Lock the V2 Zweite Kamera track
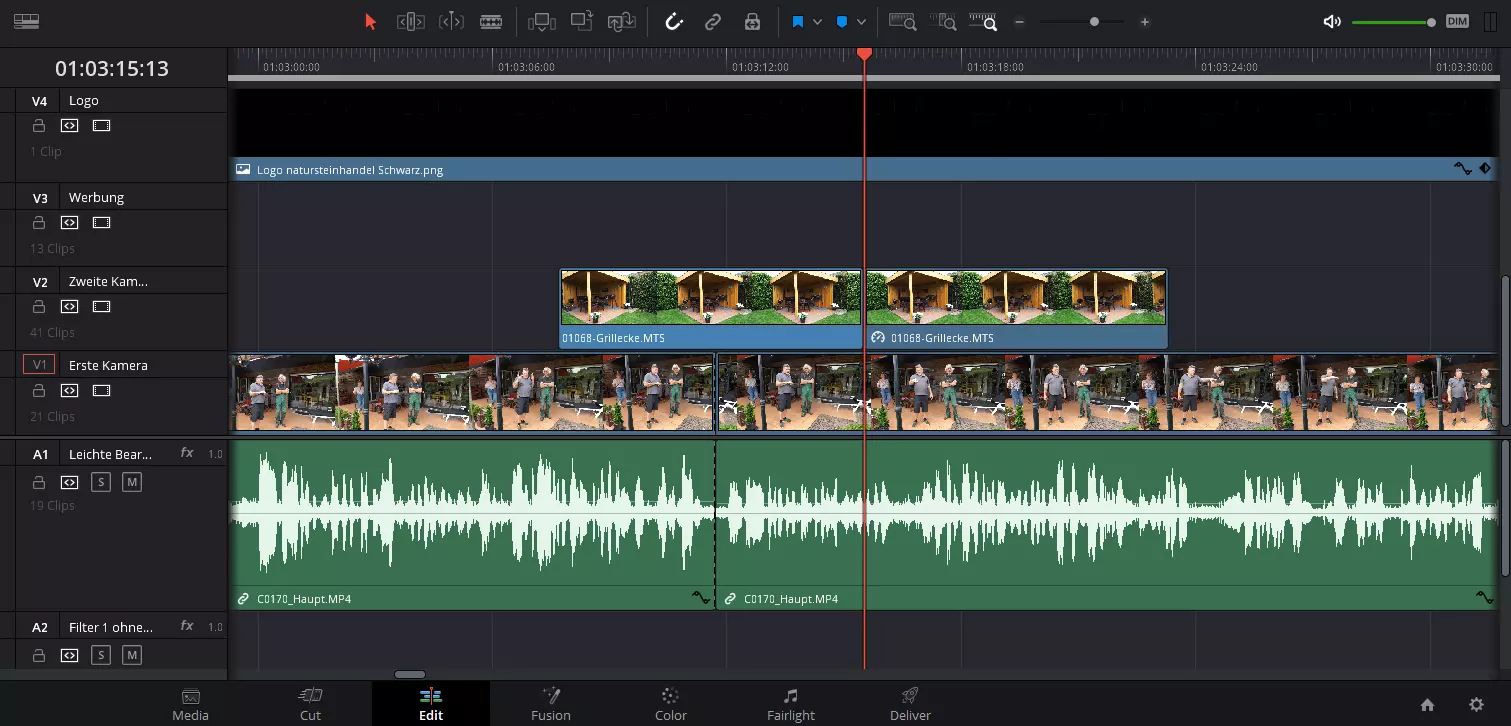This screenshot has height=726, width=1511. (38, 307)
